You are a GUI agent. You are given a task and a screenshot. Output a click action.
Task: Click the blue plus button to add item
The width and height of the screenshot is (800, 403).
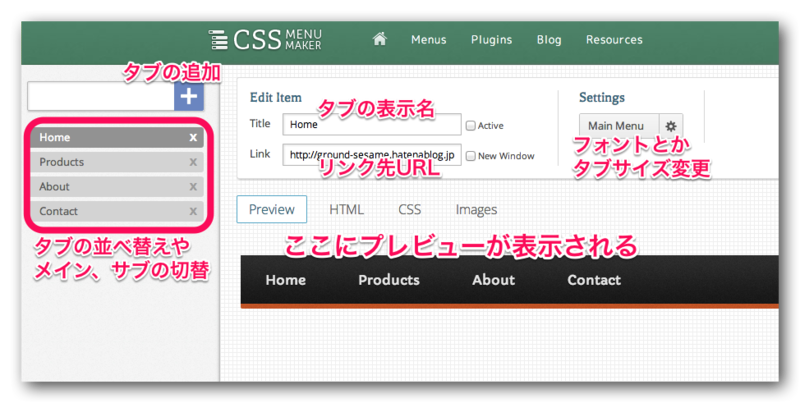click(189, 96)
